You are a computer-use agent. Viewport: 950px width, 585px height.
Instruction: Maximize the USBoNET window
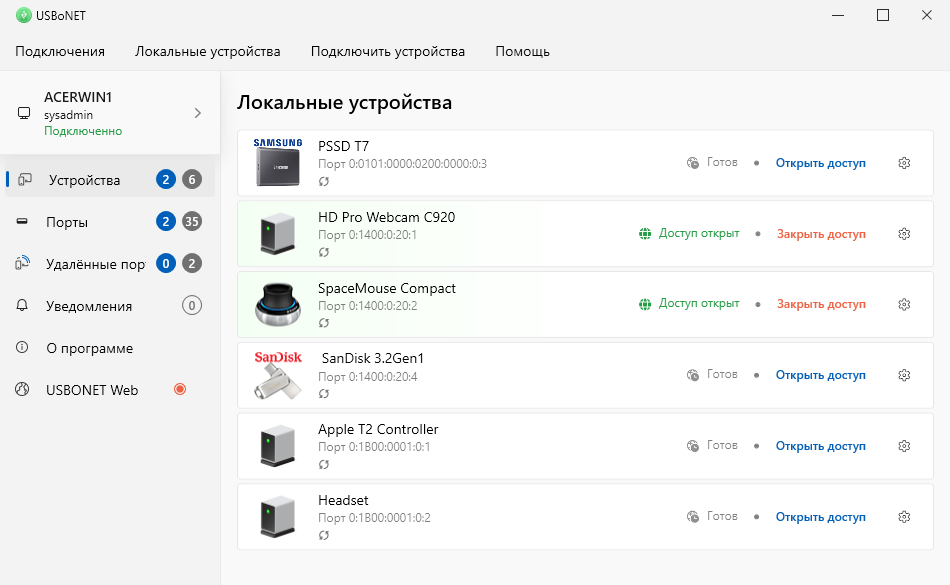pyautogui.click(x=883, y=15)
